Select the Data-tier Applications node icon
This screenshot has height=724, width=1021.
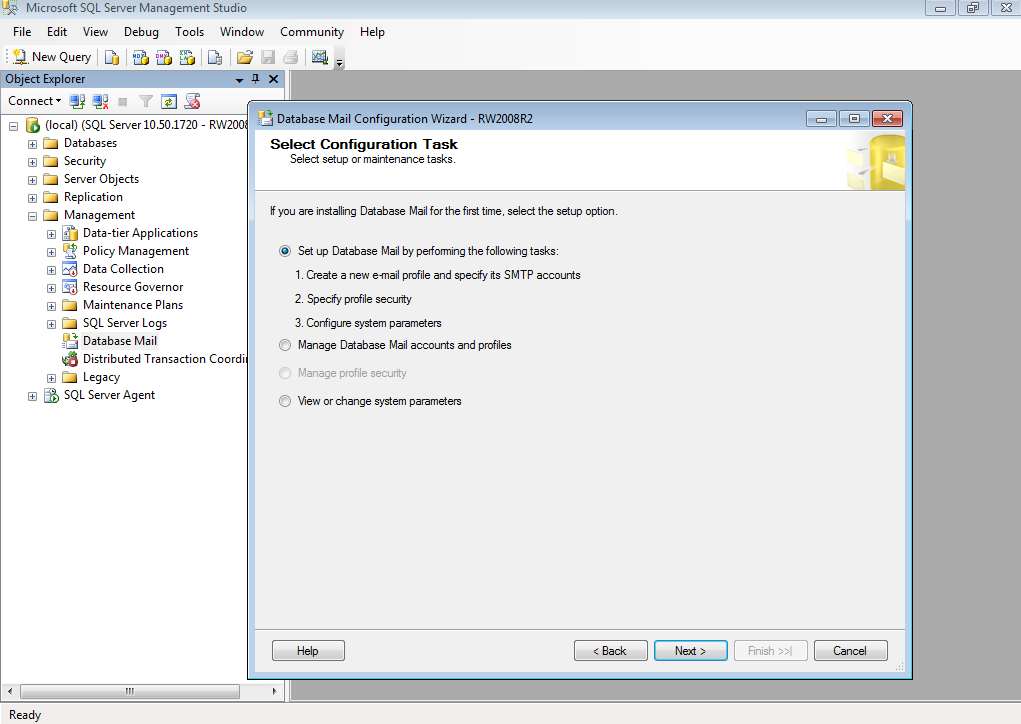point(70,233)
